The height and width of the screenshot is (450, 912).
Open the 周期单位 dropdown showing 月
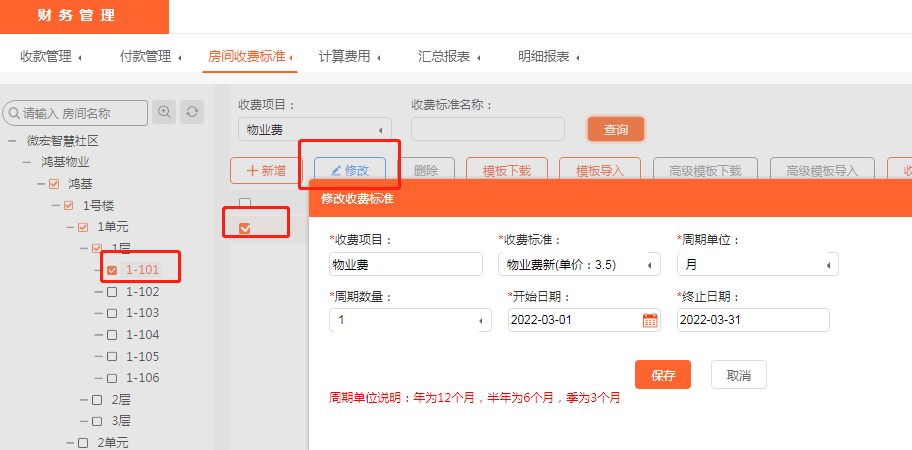(x=757, y=264)
